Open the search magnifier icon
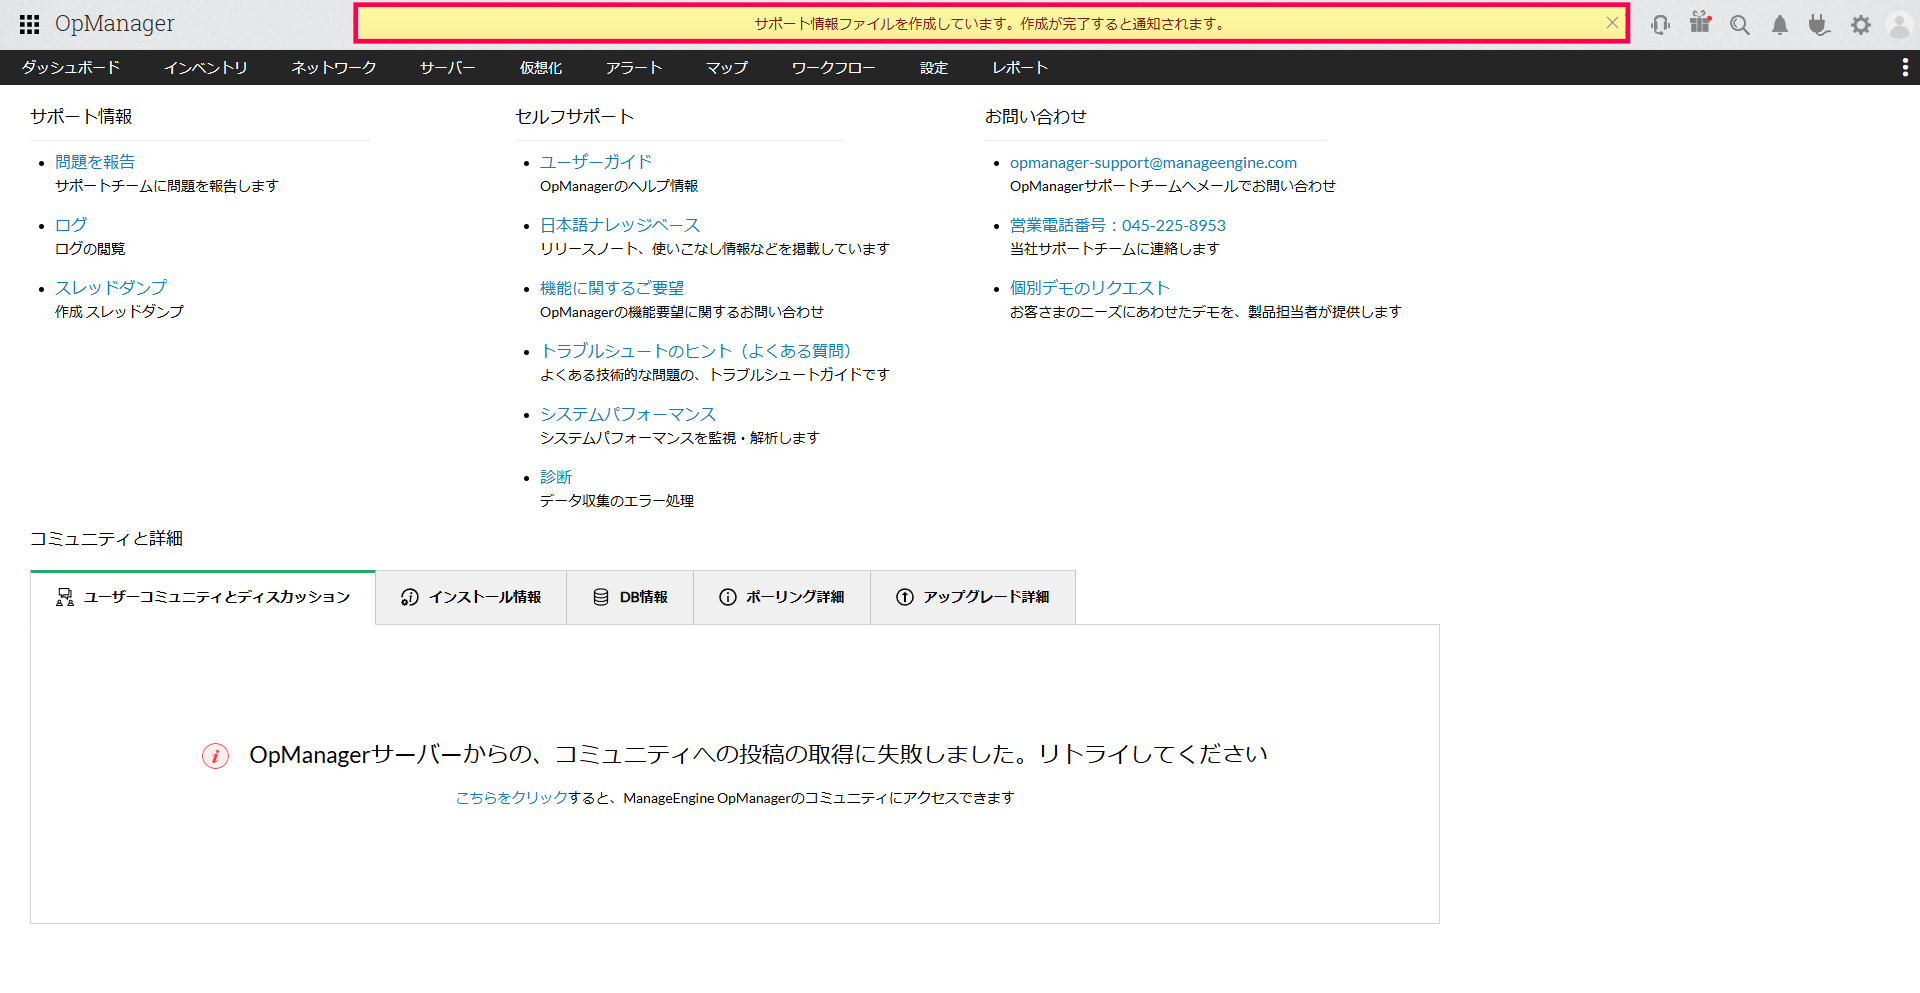This screenshot has height=993, width=1920. (1740, 24)
